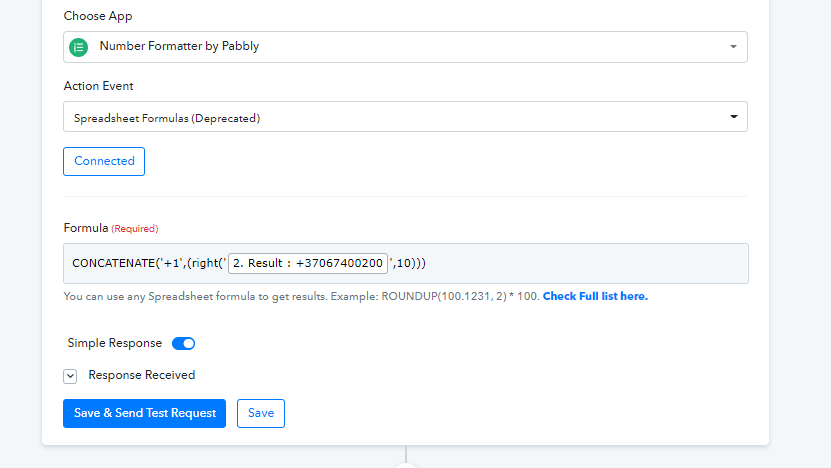Viewport: 831px width, 468px height.
Task: Click the Response Received label
Action: 142,375
